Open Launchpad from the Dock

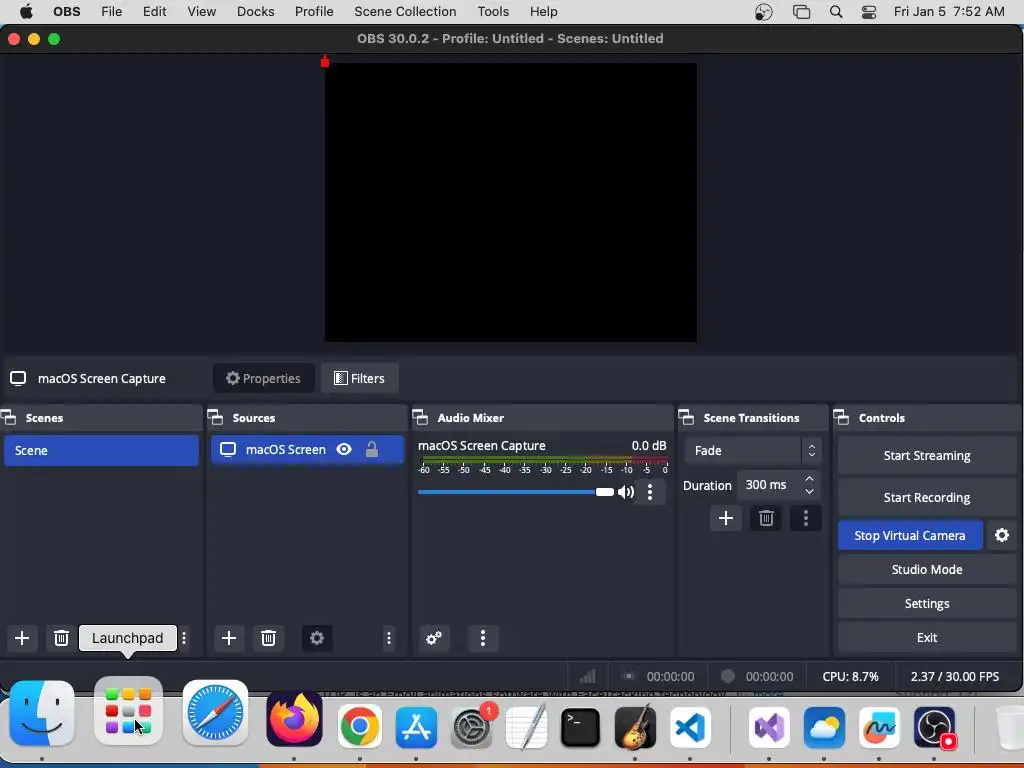click(x=128, y=711)
